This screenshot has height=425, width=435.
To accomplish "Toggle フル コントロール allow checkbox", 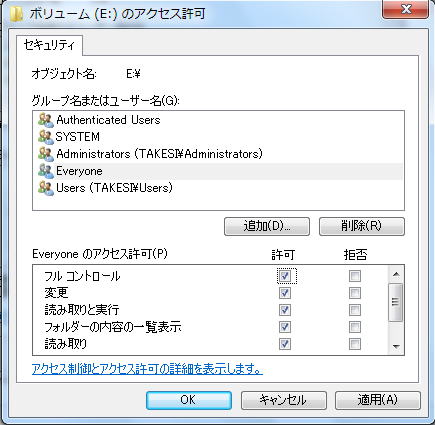I will coord(285,276).
